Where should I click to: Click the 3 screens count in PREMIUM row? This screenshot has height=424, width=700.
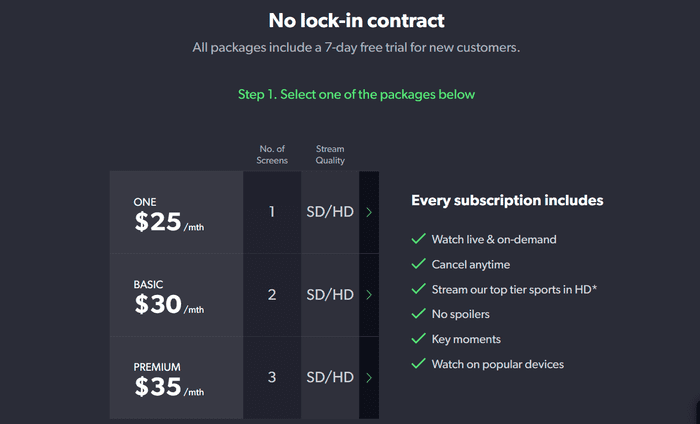tap(272, 377)
